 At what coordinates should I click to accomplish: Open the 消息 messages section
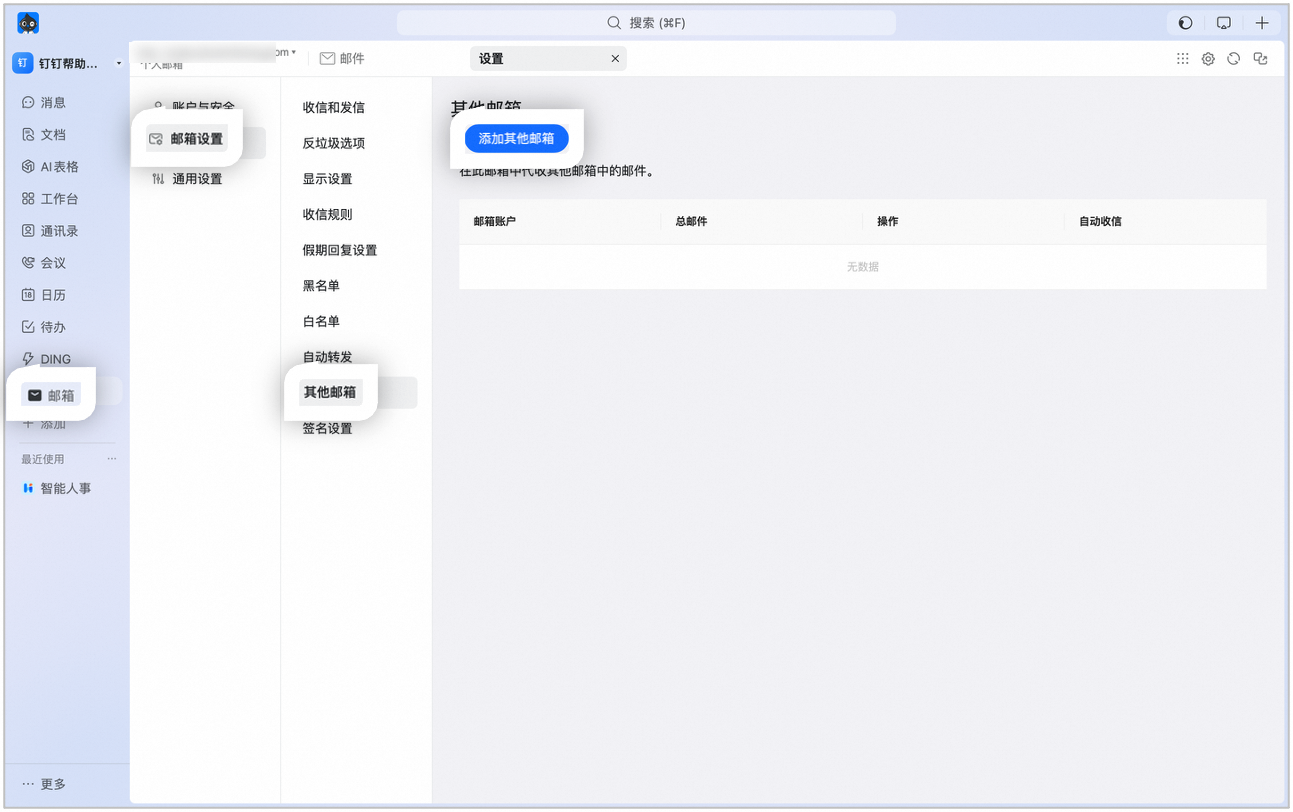pyautogui.click(x=44, y=102)
